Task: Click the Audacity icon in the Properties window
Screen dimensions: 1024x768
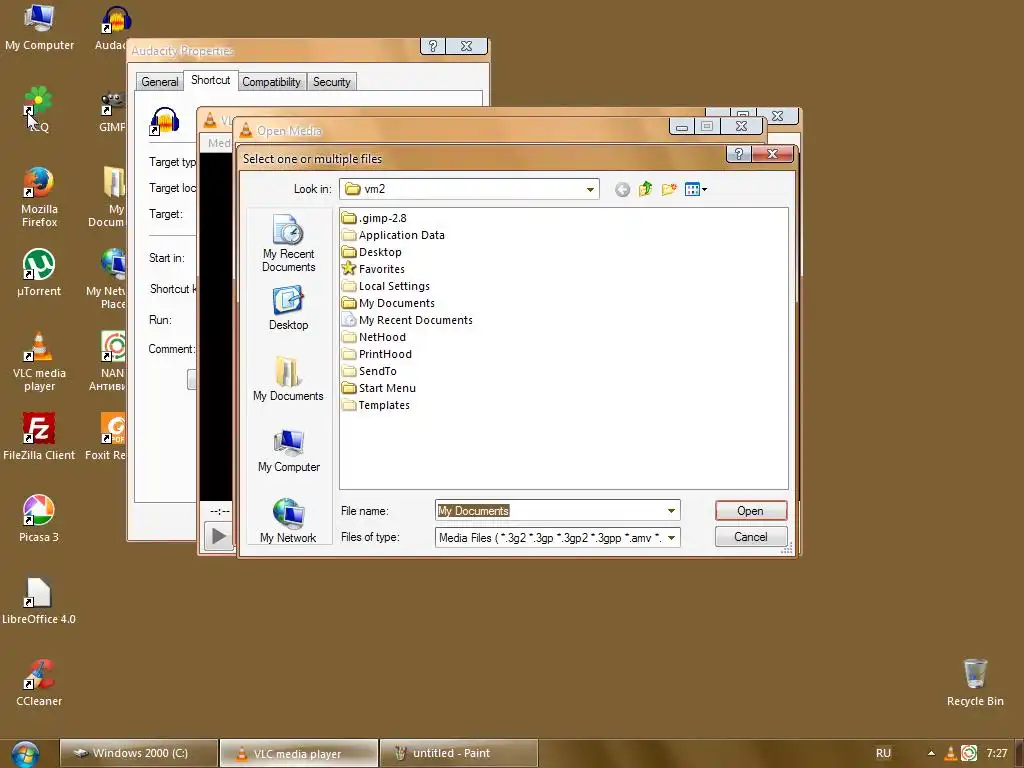Action: pyautogui.click(x=164, y=121)
